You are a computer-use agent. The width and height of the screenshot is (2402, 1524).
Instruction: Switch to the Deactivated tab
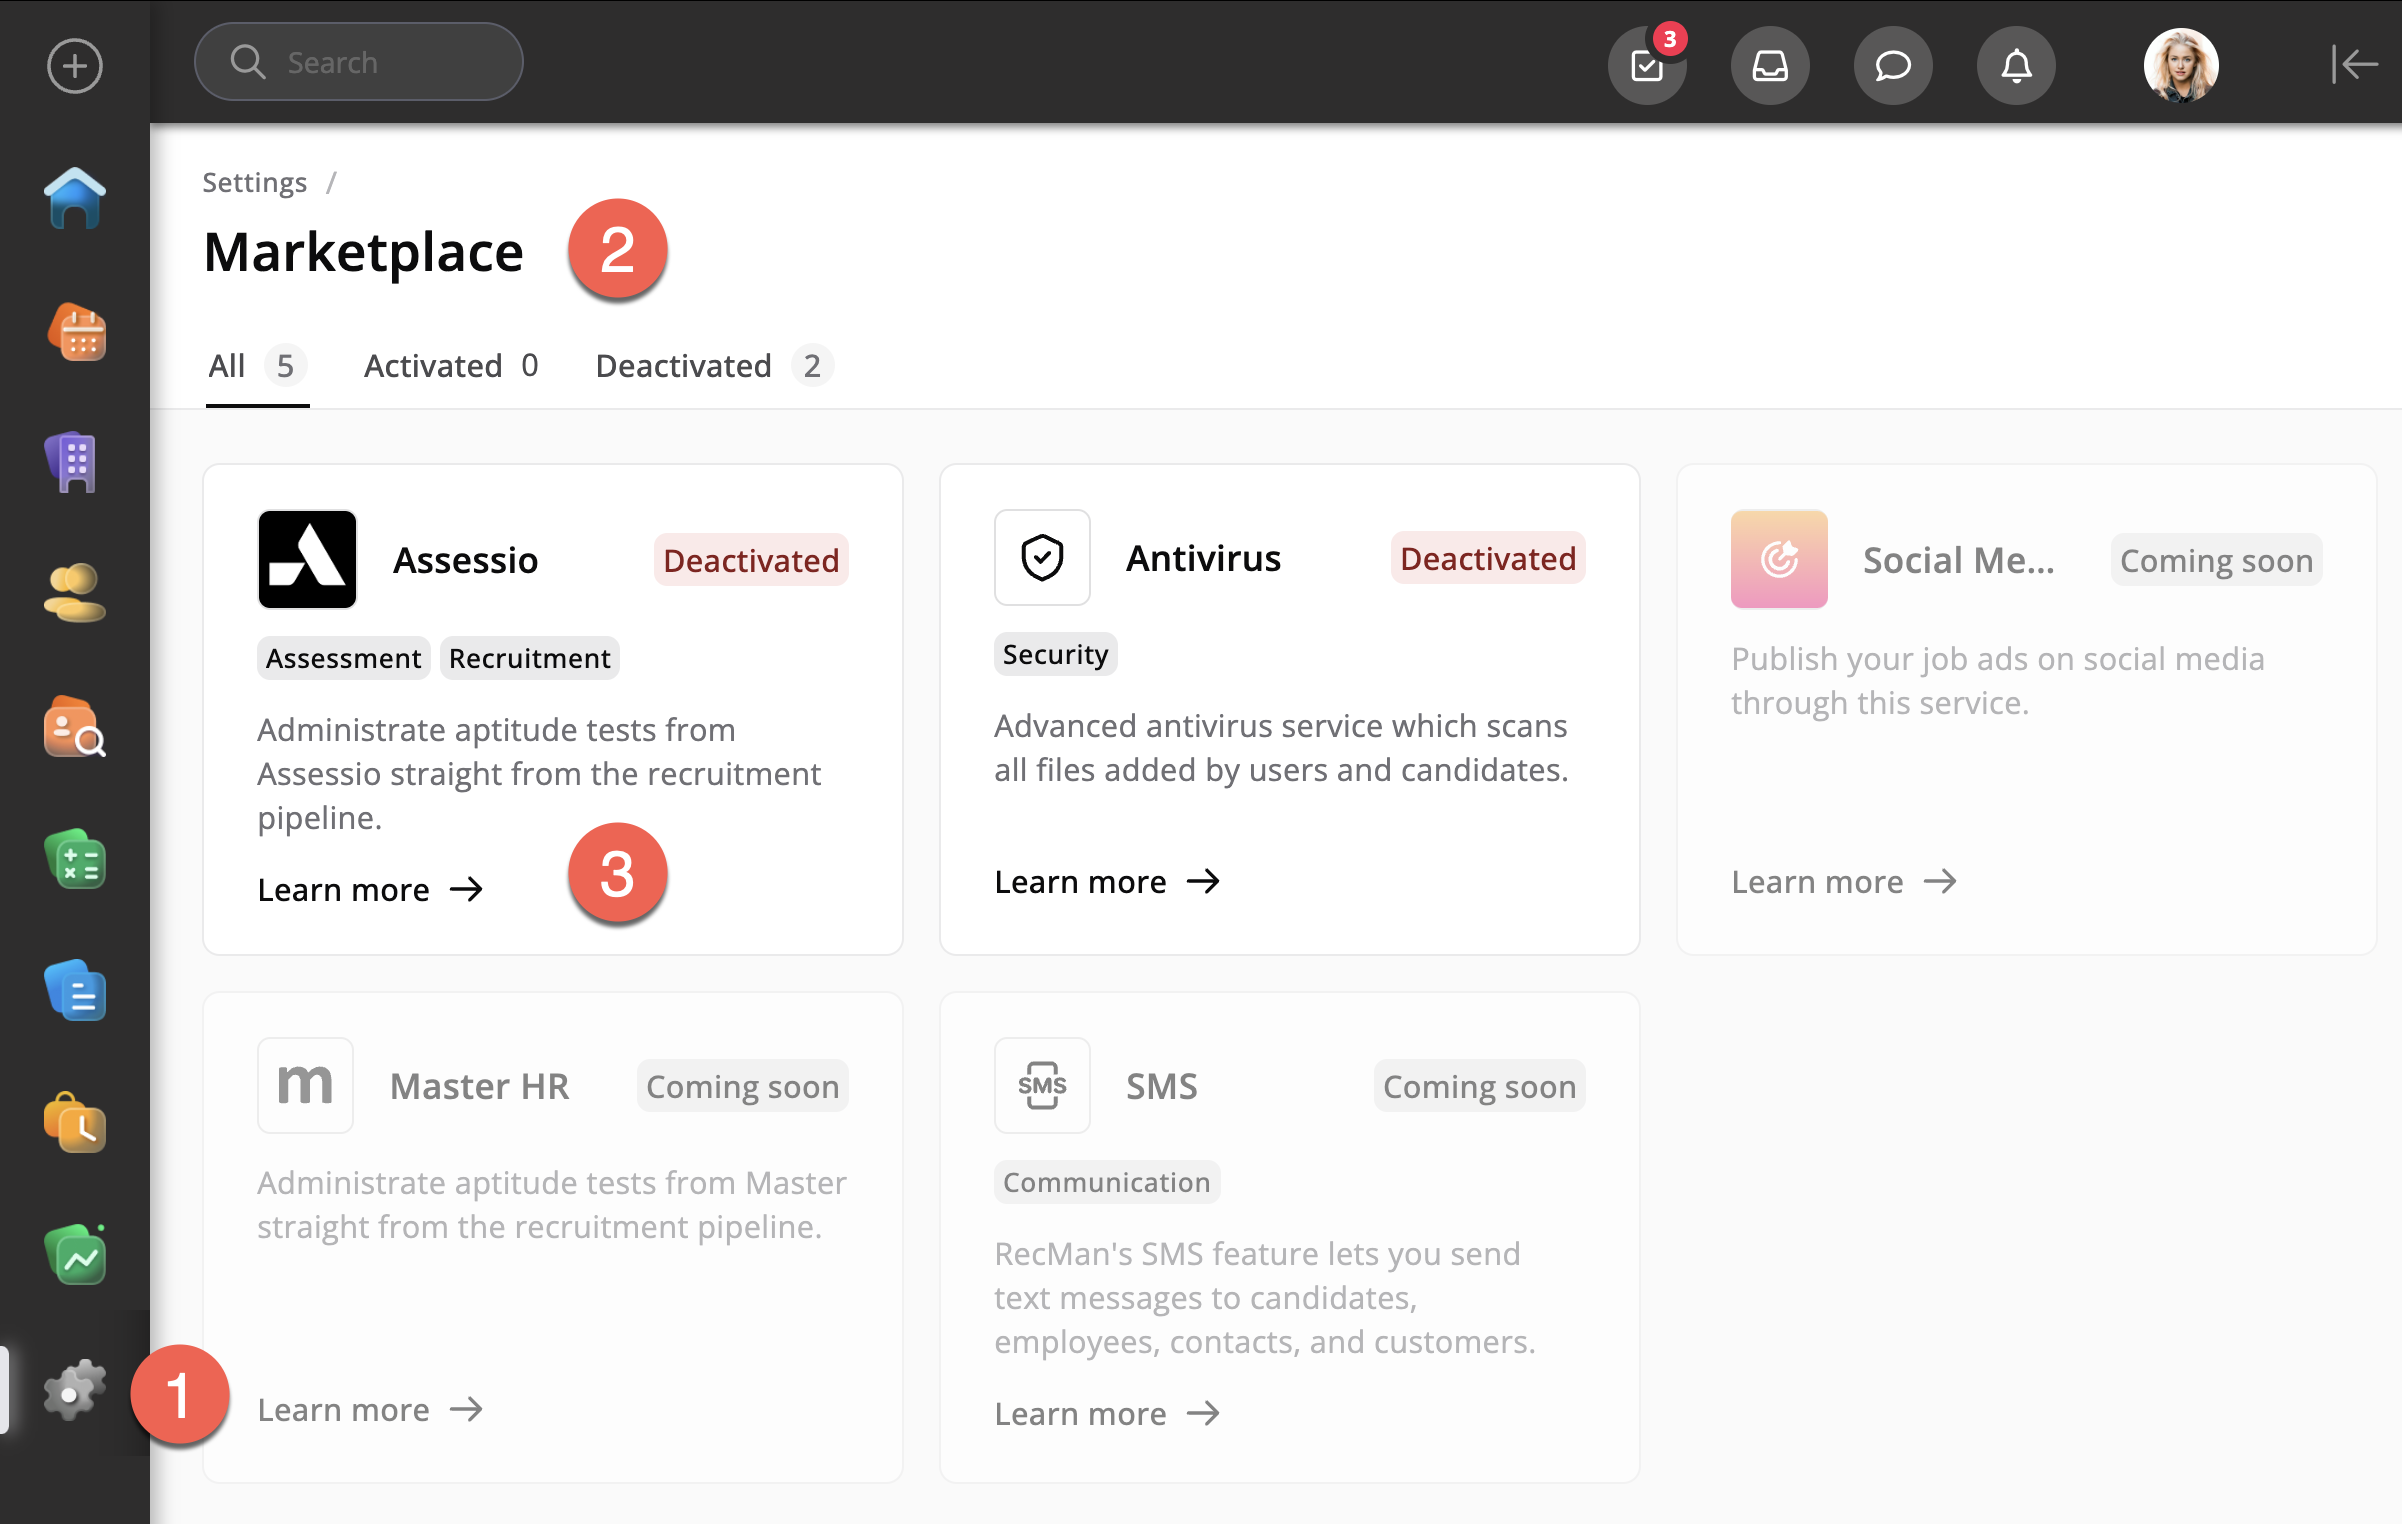(x=712, y=366)
